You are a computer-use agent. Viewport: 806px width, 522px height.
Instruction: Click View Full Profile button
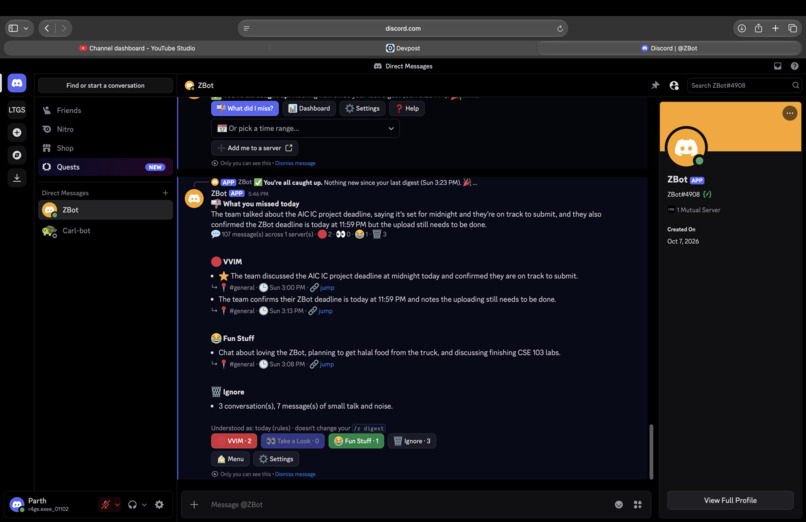(x=730, y=500)
